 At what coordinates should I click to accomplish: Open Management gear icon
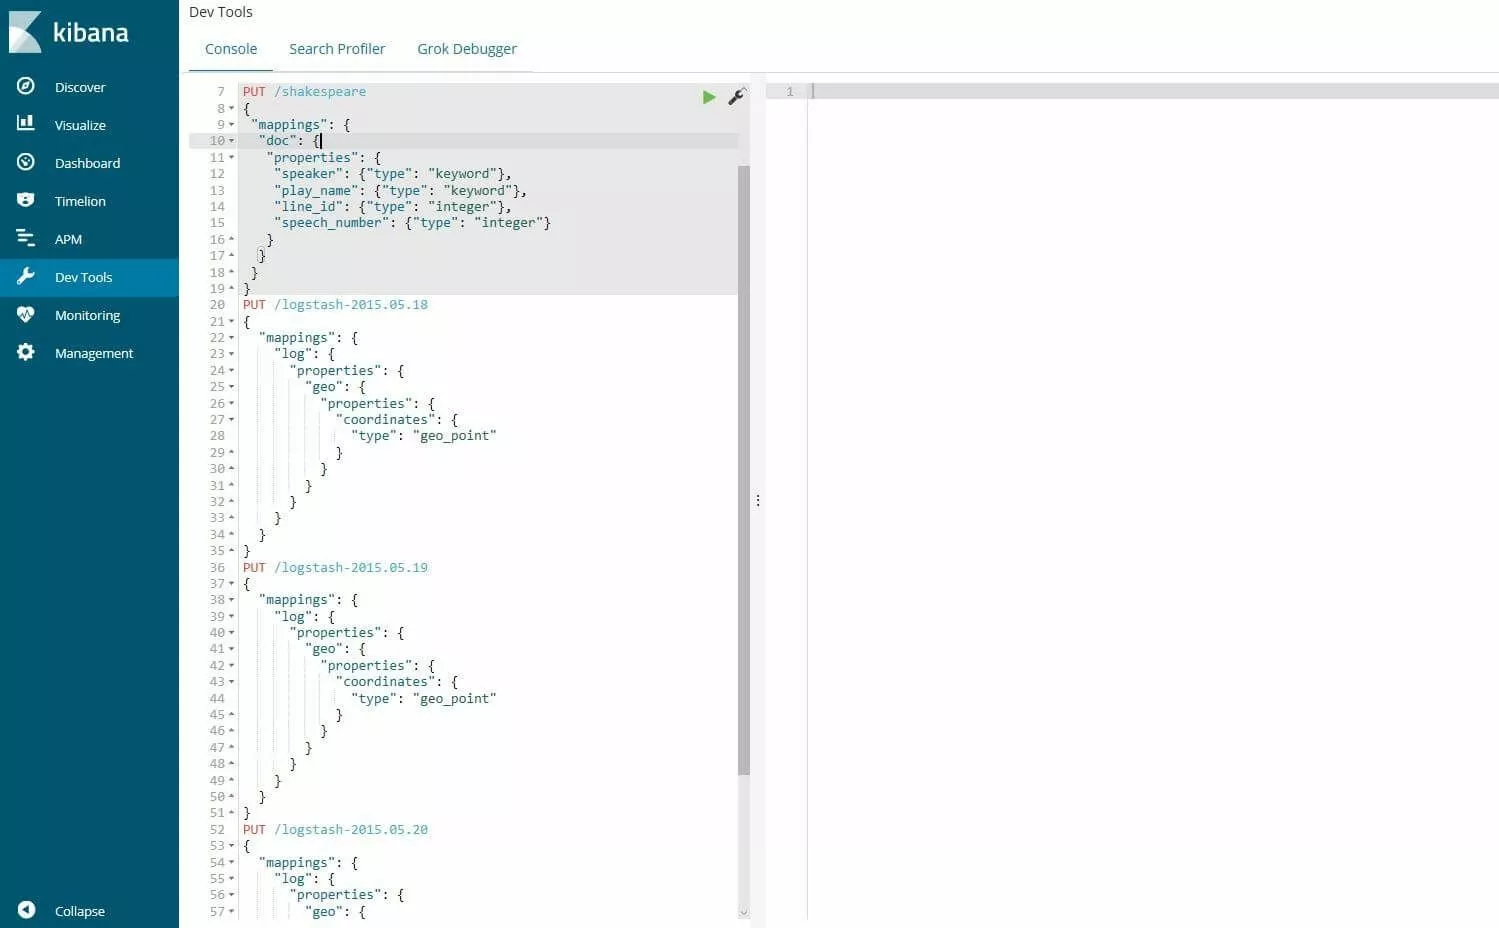tap(26, 352)
